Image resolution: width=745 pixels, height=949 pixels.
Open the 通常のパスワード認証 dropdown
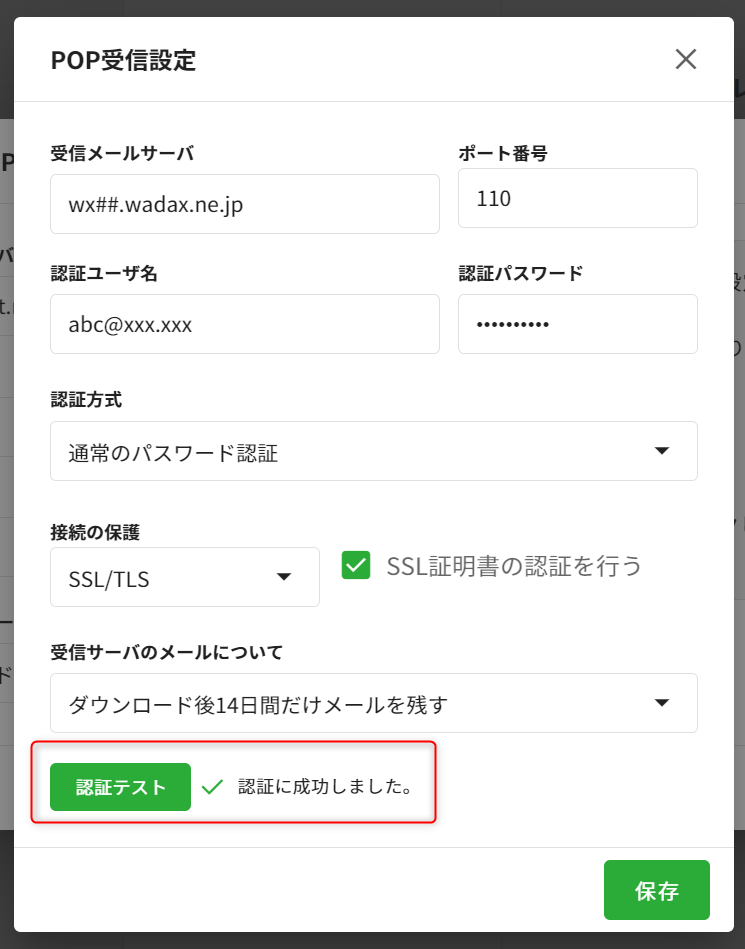click(x=374, y=452)
